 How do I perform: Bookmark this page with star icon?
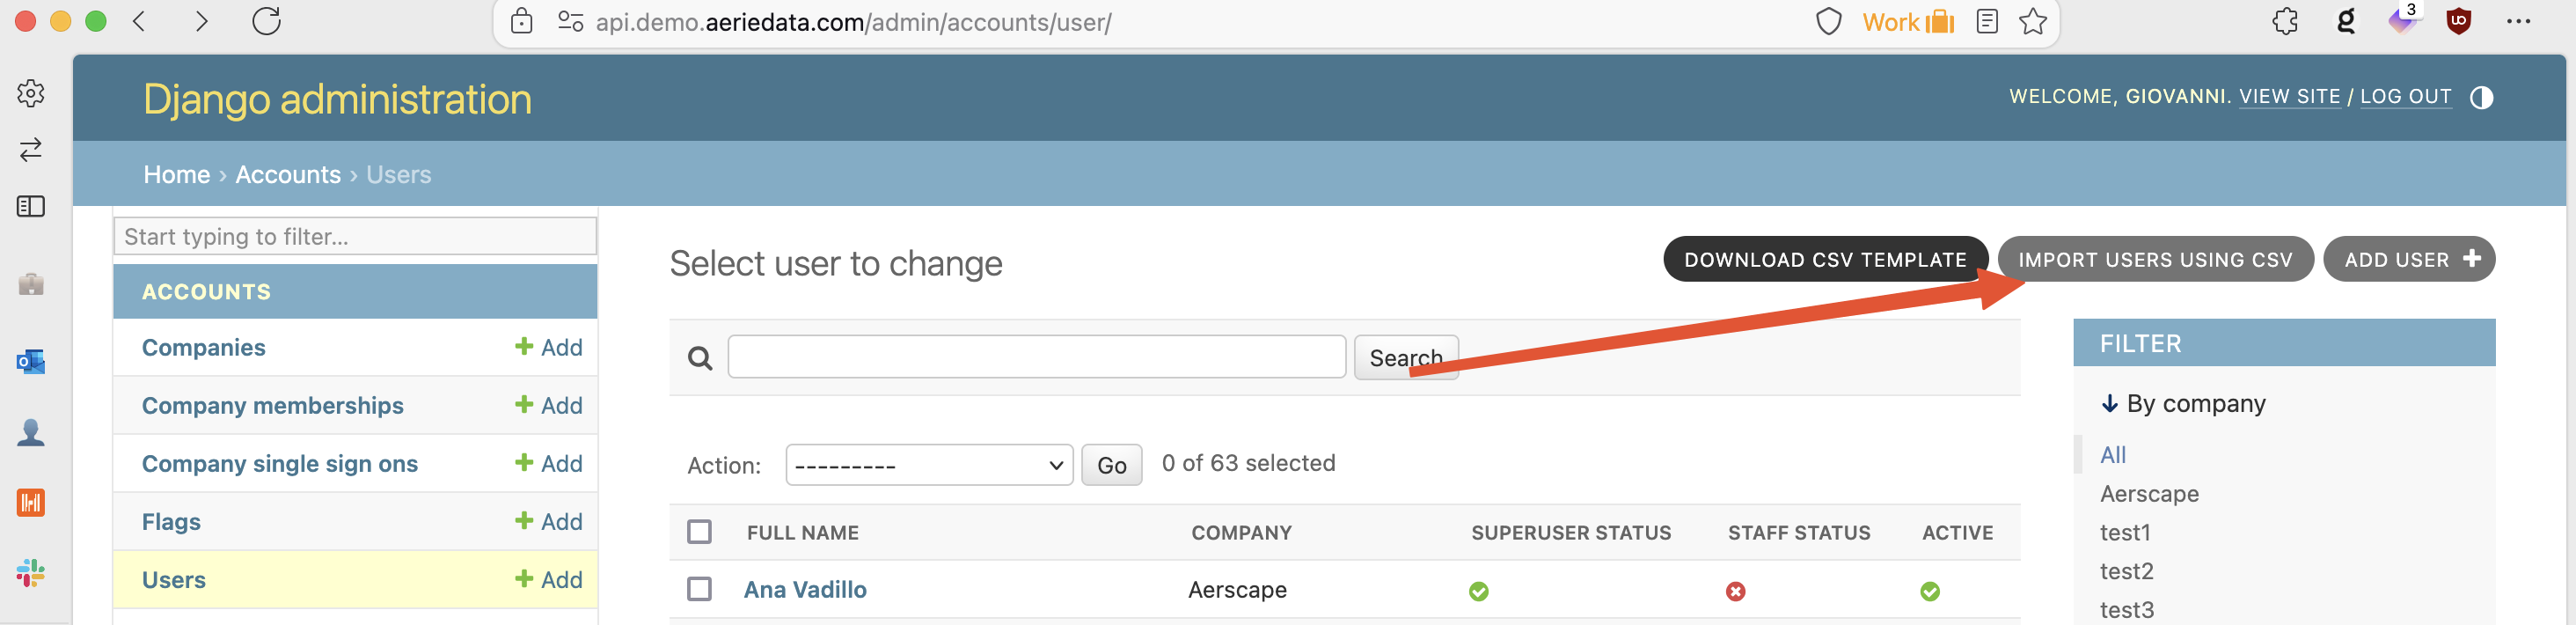click(x=2033, y=21)
